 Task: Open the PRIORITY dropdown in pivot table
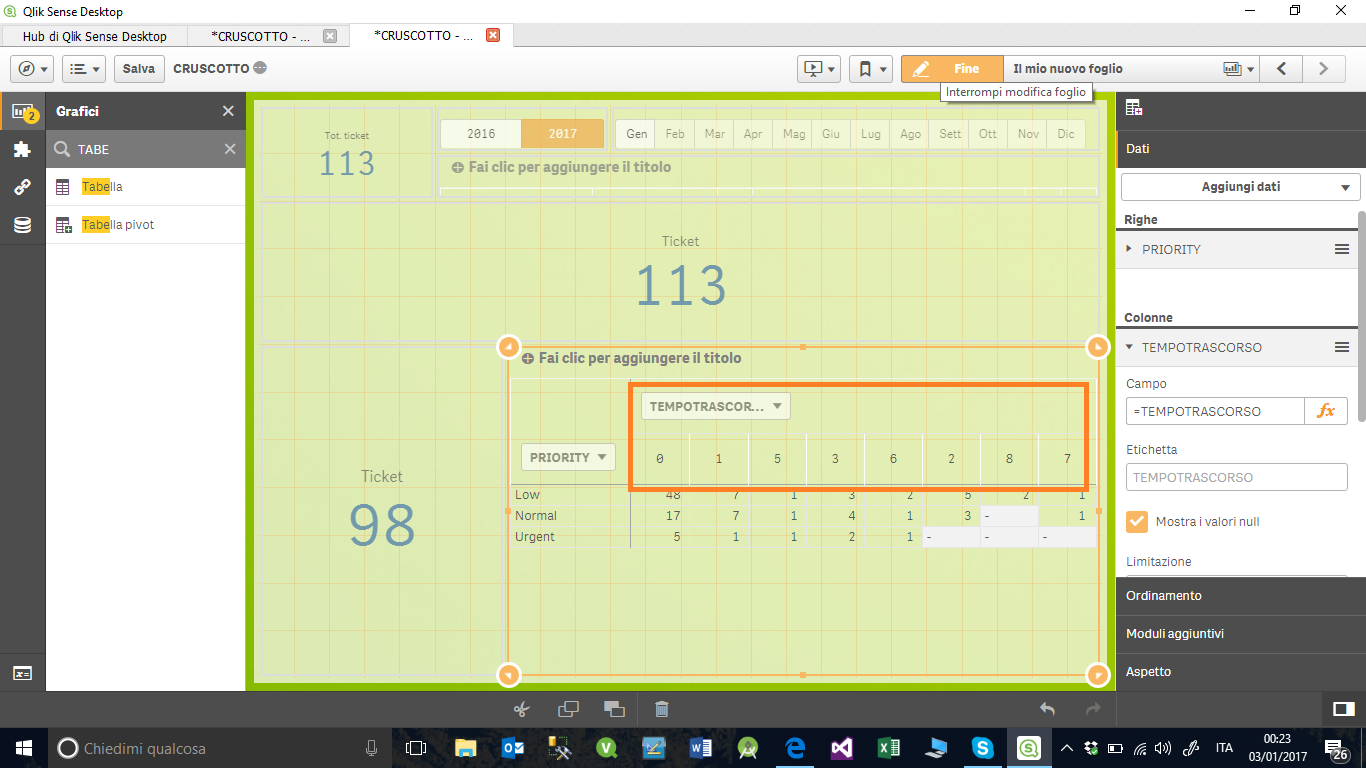pyautogui.click(x=568, y=457)
